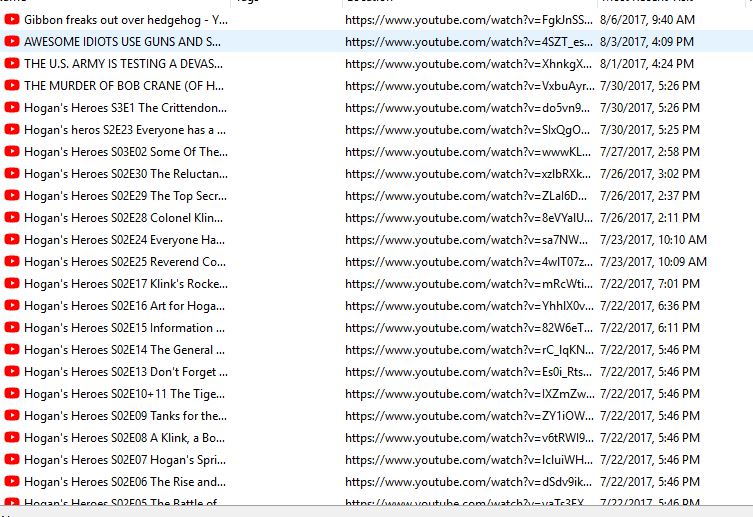Click YouTube icon beside Hogan's Heroes S02E10+11 entry
Viewport: 753px width, 517px height.
12,393
